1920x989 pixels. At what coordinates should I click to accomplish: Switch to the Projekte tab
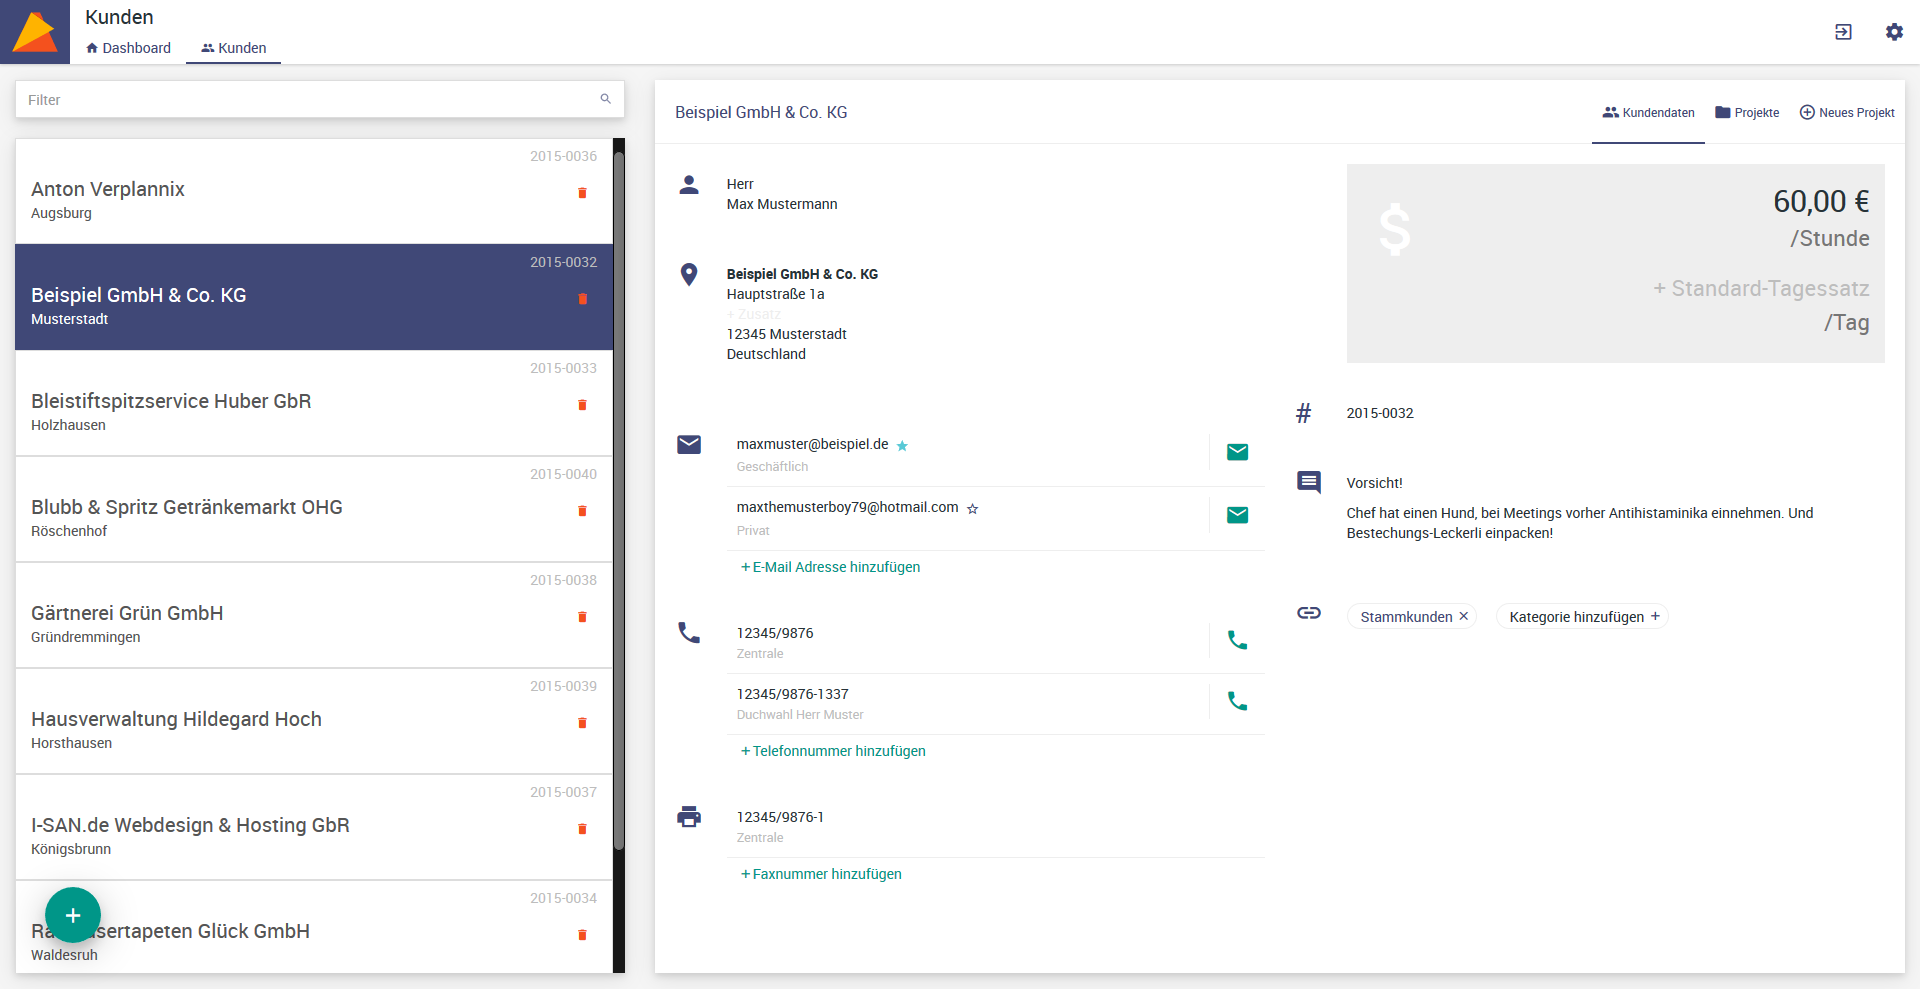tap(1747, 113)
